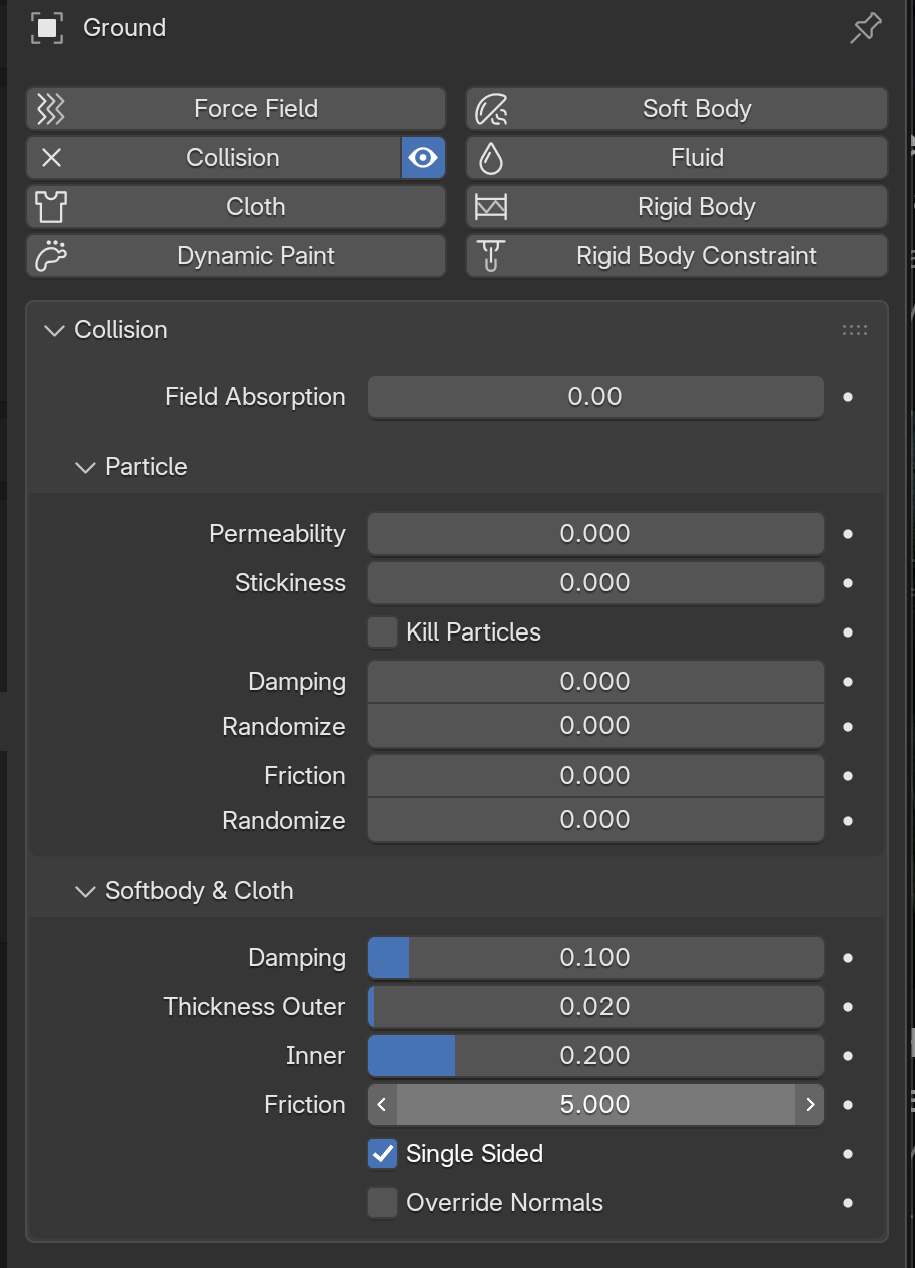Click the Softbody Damping slider 0.100
This screenshot has width=915, height=1268.
point(596,958)
